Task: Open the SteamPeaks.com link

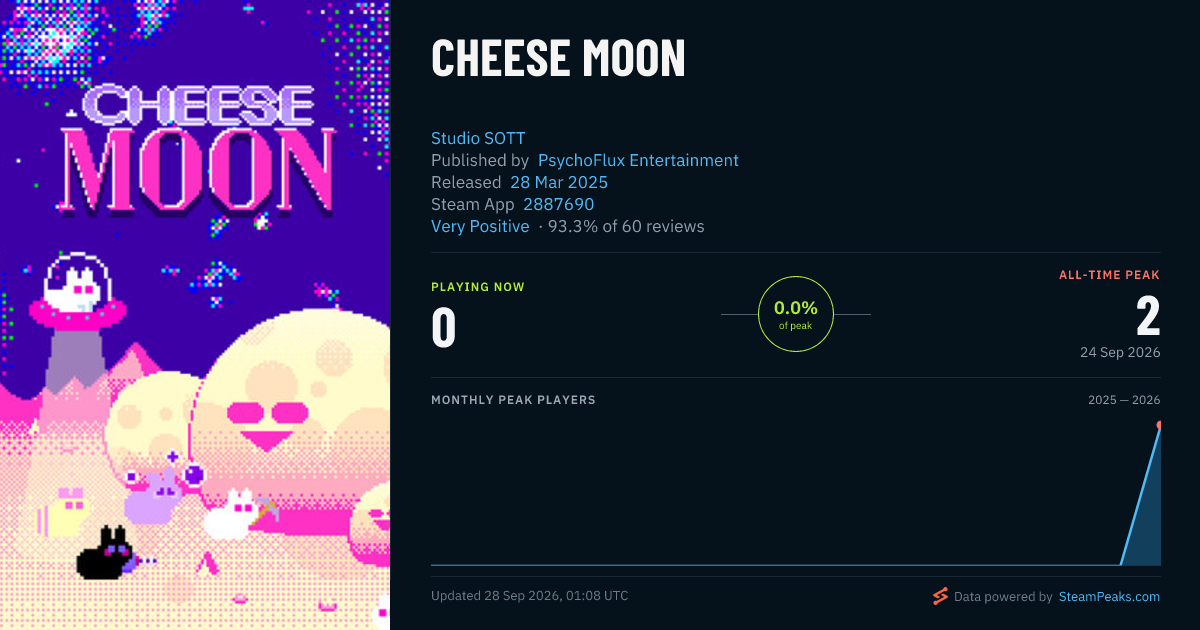Action: click(1109, 596)
